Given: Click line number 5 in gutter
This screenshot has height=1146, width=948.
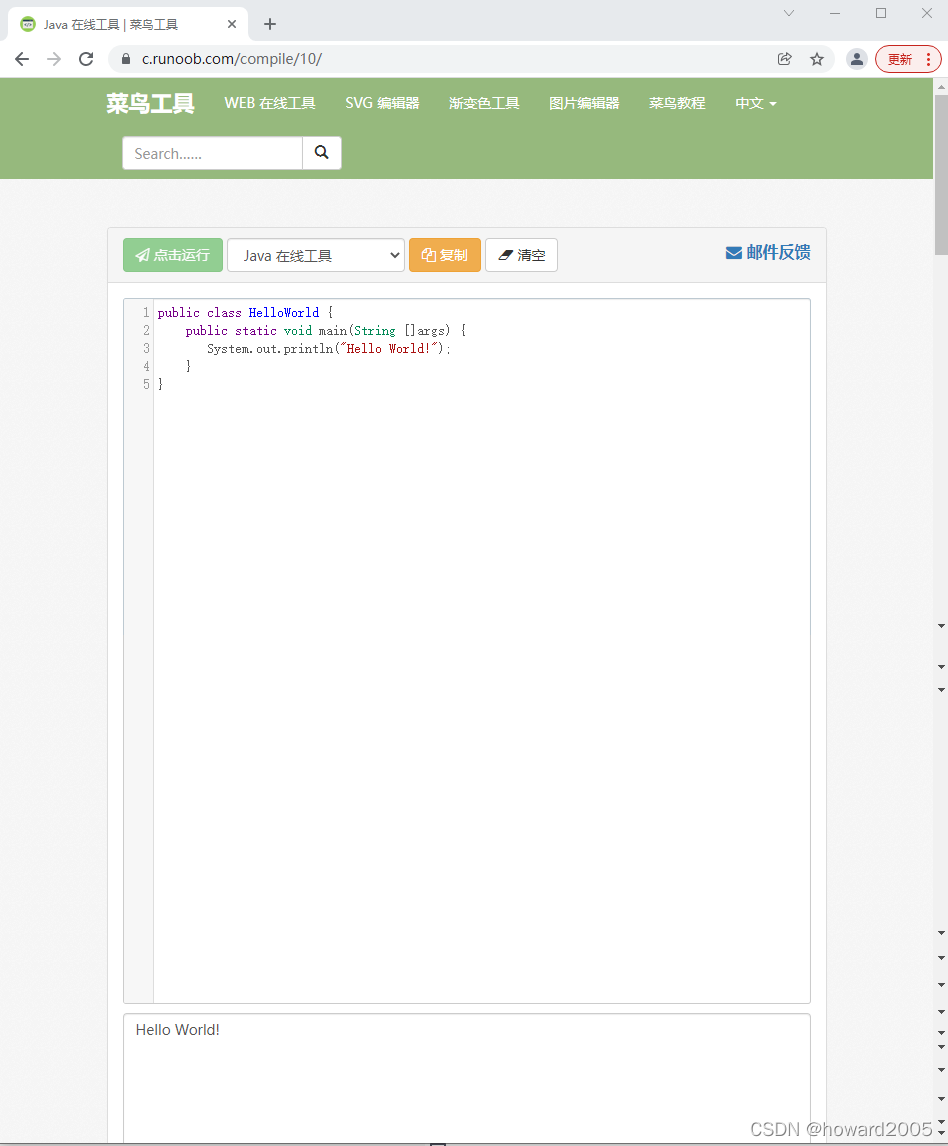Looking at the screenshot, I should tap(146, 384).
